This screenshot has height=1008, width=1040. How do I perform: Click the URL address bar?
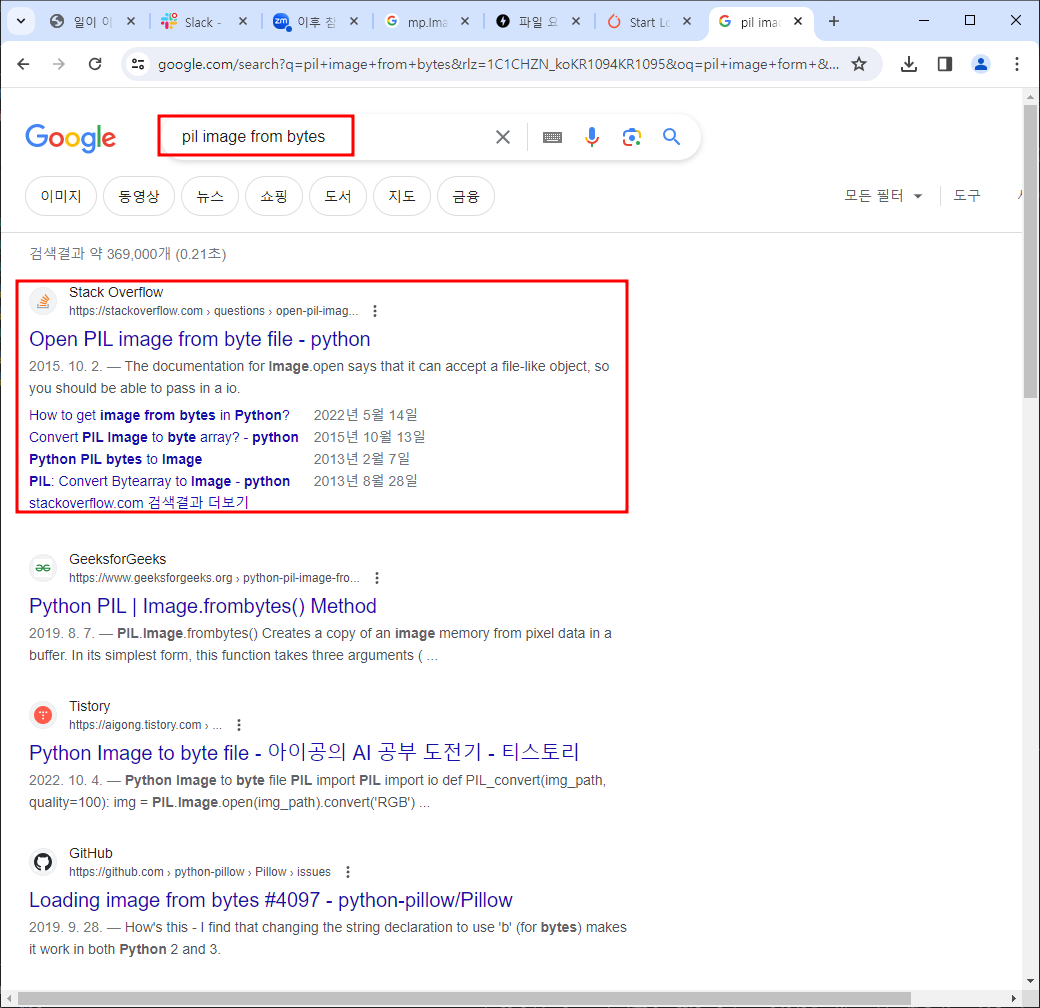[x=497, y=64]
